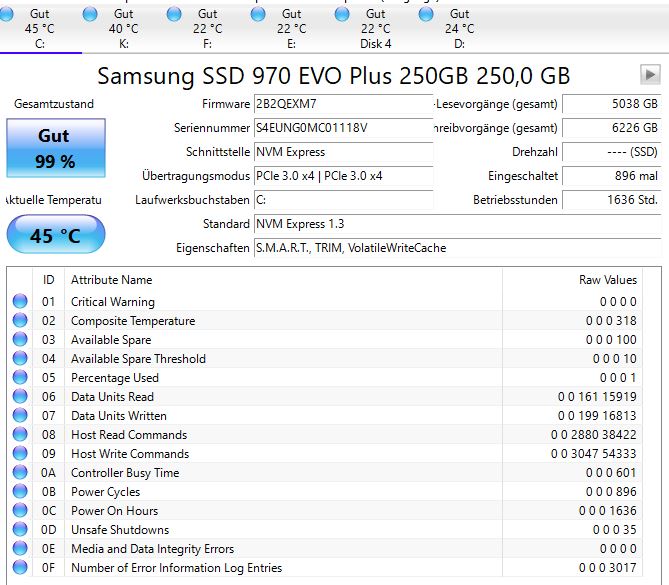Click raw value 0 0 0 318

pyautogui.click(x=611, y=321)
